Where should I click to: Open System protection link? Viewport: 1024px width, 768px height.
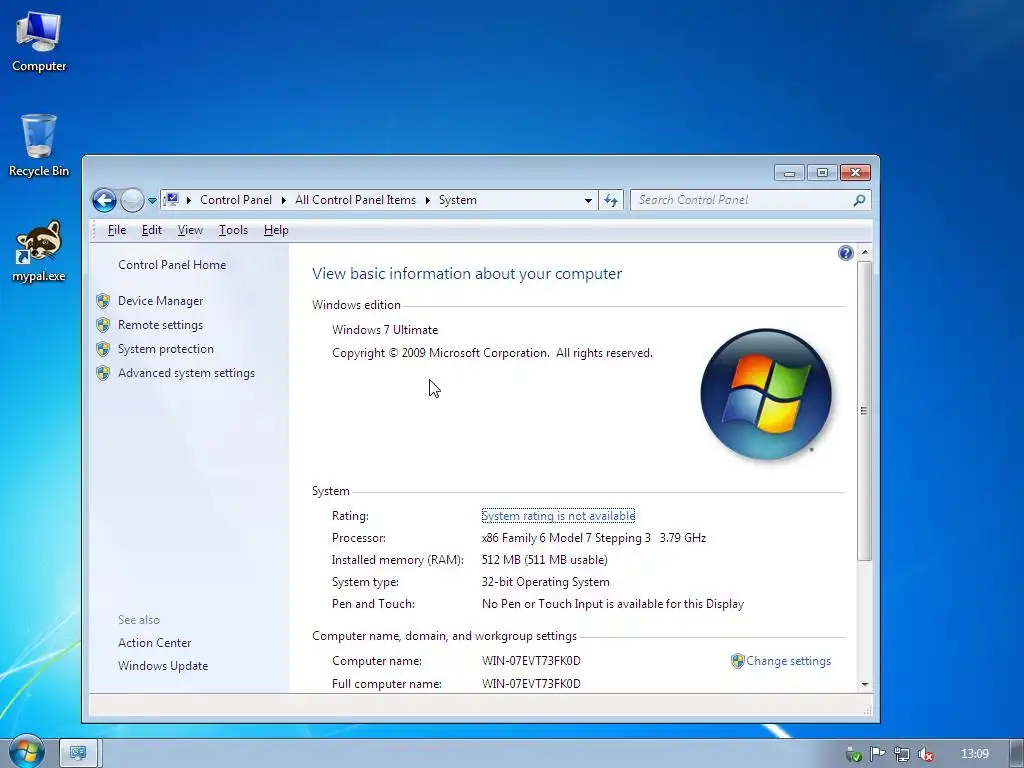click(166, 349)
